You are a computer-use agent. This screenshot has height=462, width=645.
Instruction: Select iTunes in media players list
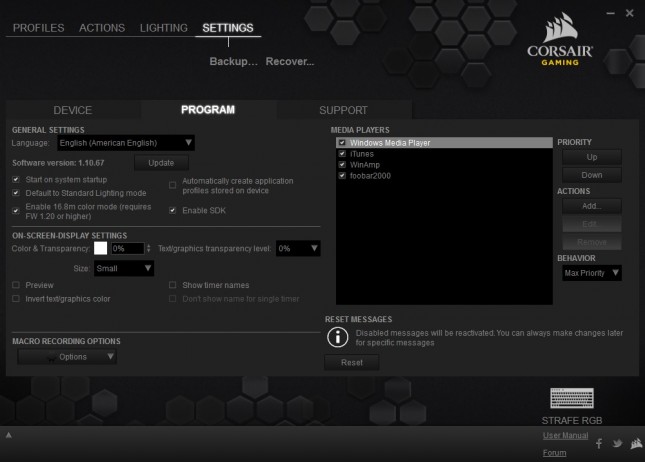444,153
